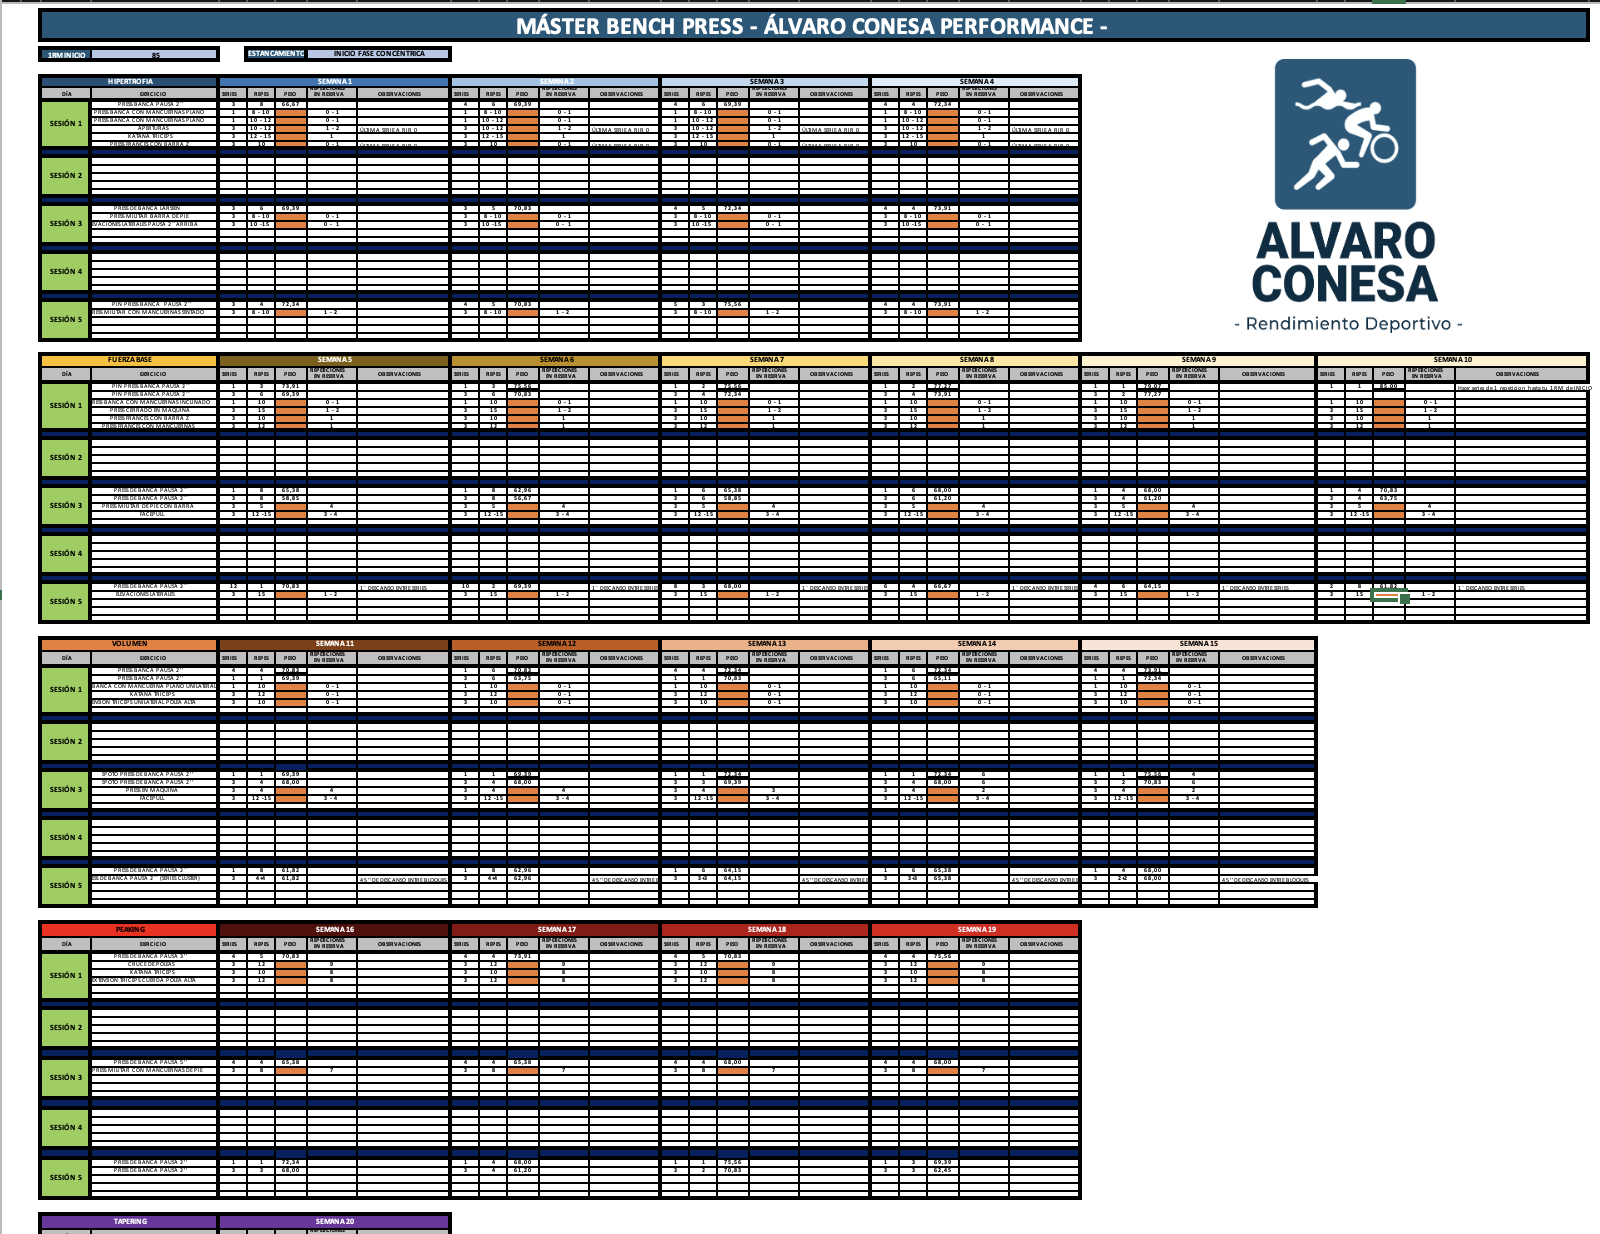Image resolution: width=1600 pixels, height=1234 pixels.
Task: Click the green SESIÓN 1 cell under Hipertrofia
Action: 66,124
